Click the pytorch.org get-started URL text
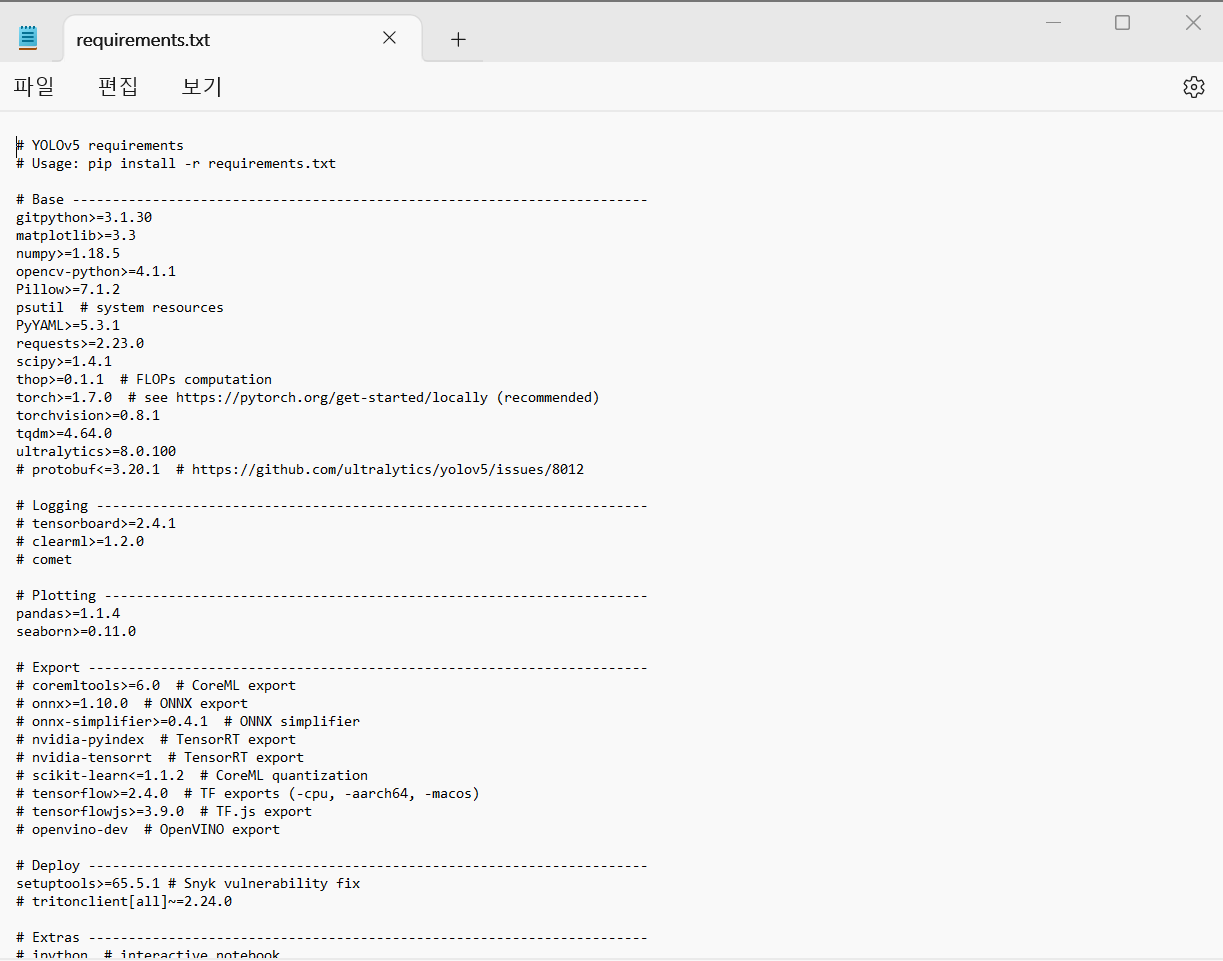 coord(332,397)
